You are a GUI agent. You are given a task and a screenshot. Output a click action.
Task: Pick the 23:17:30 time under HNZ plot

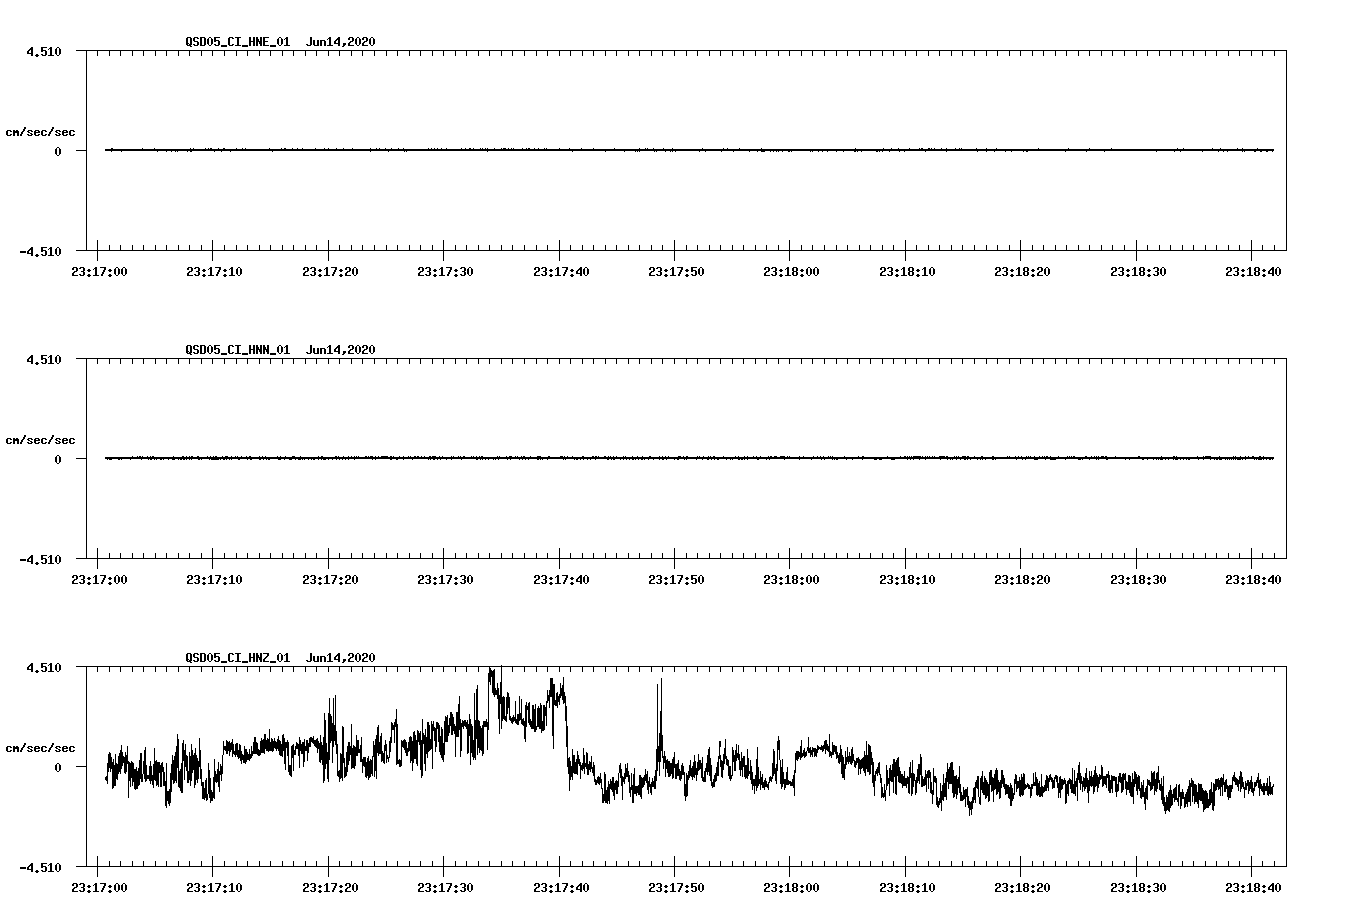point(444,888)
